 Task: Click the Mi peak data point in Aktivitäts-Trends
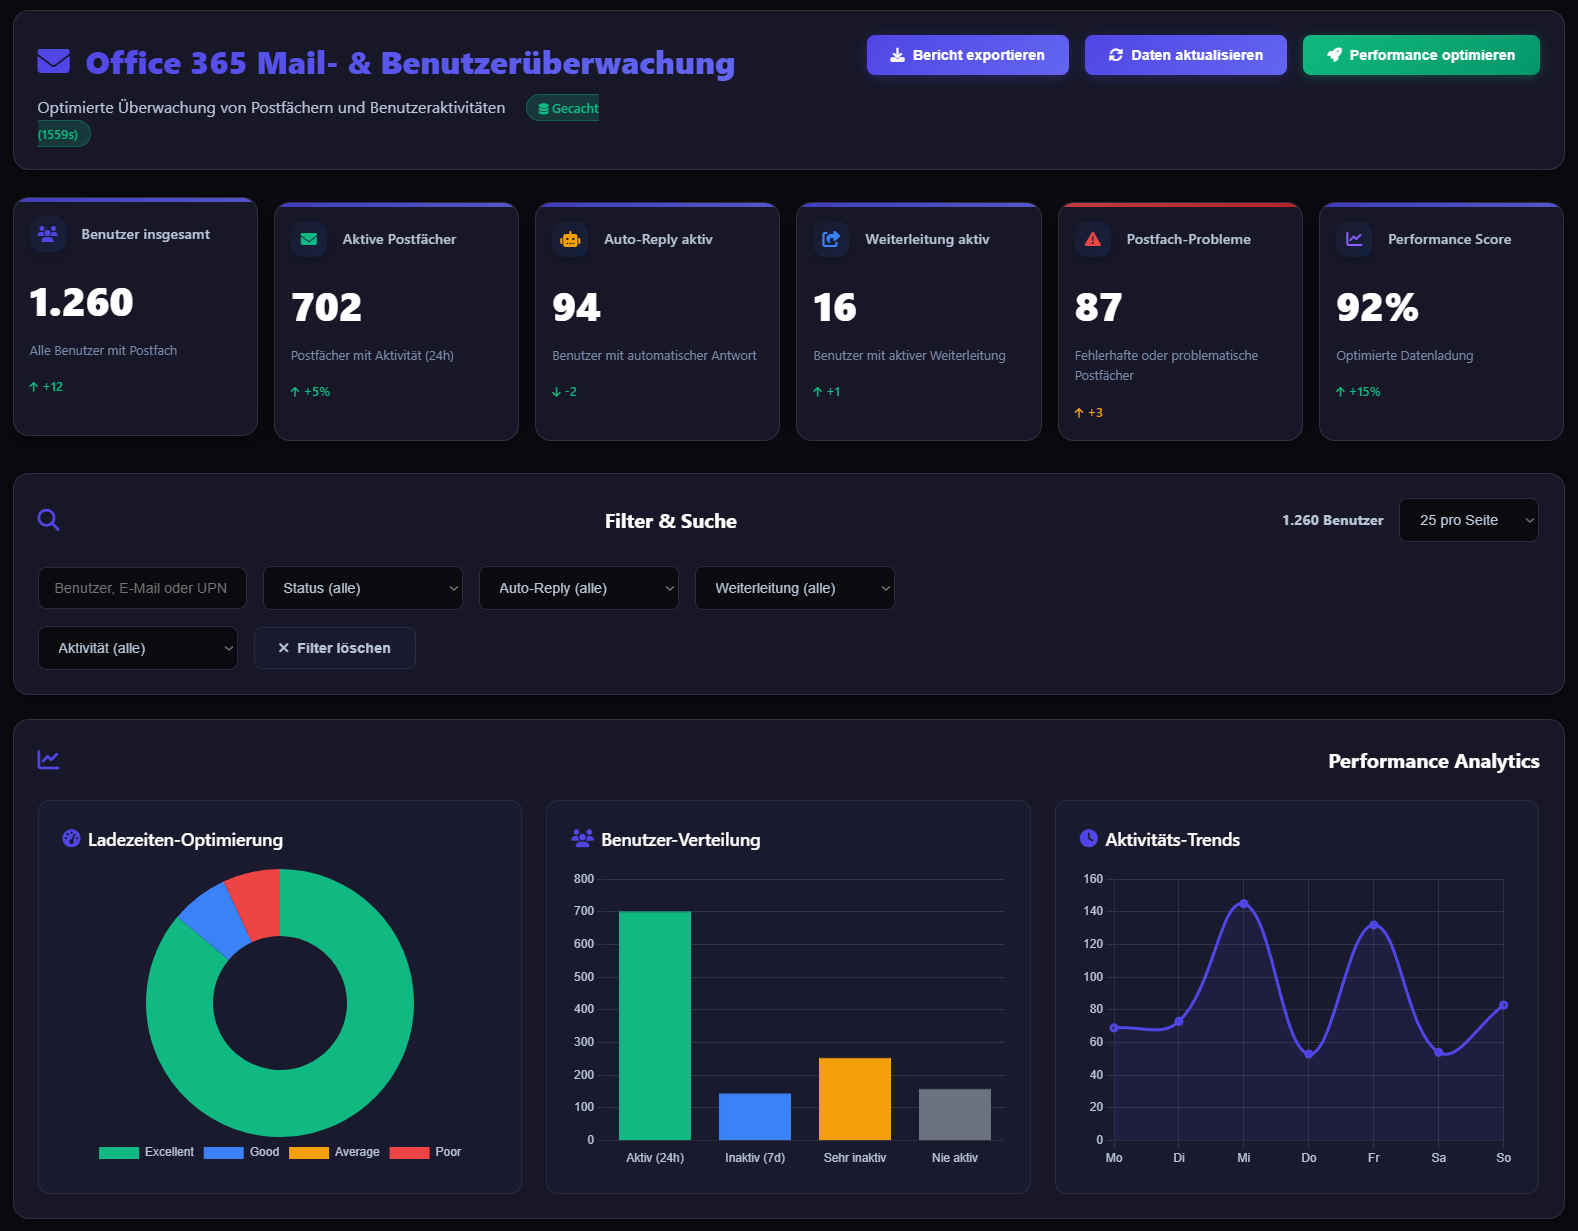point(1244,903)
